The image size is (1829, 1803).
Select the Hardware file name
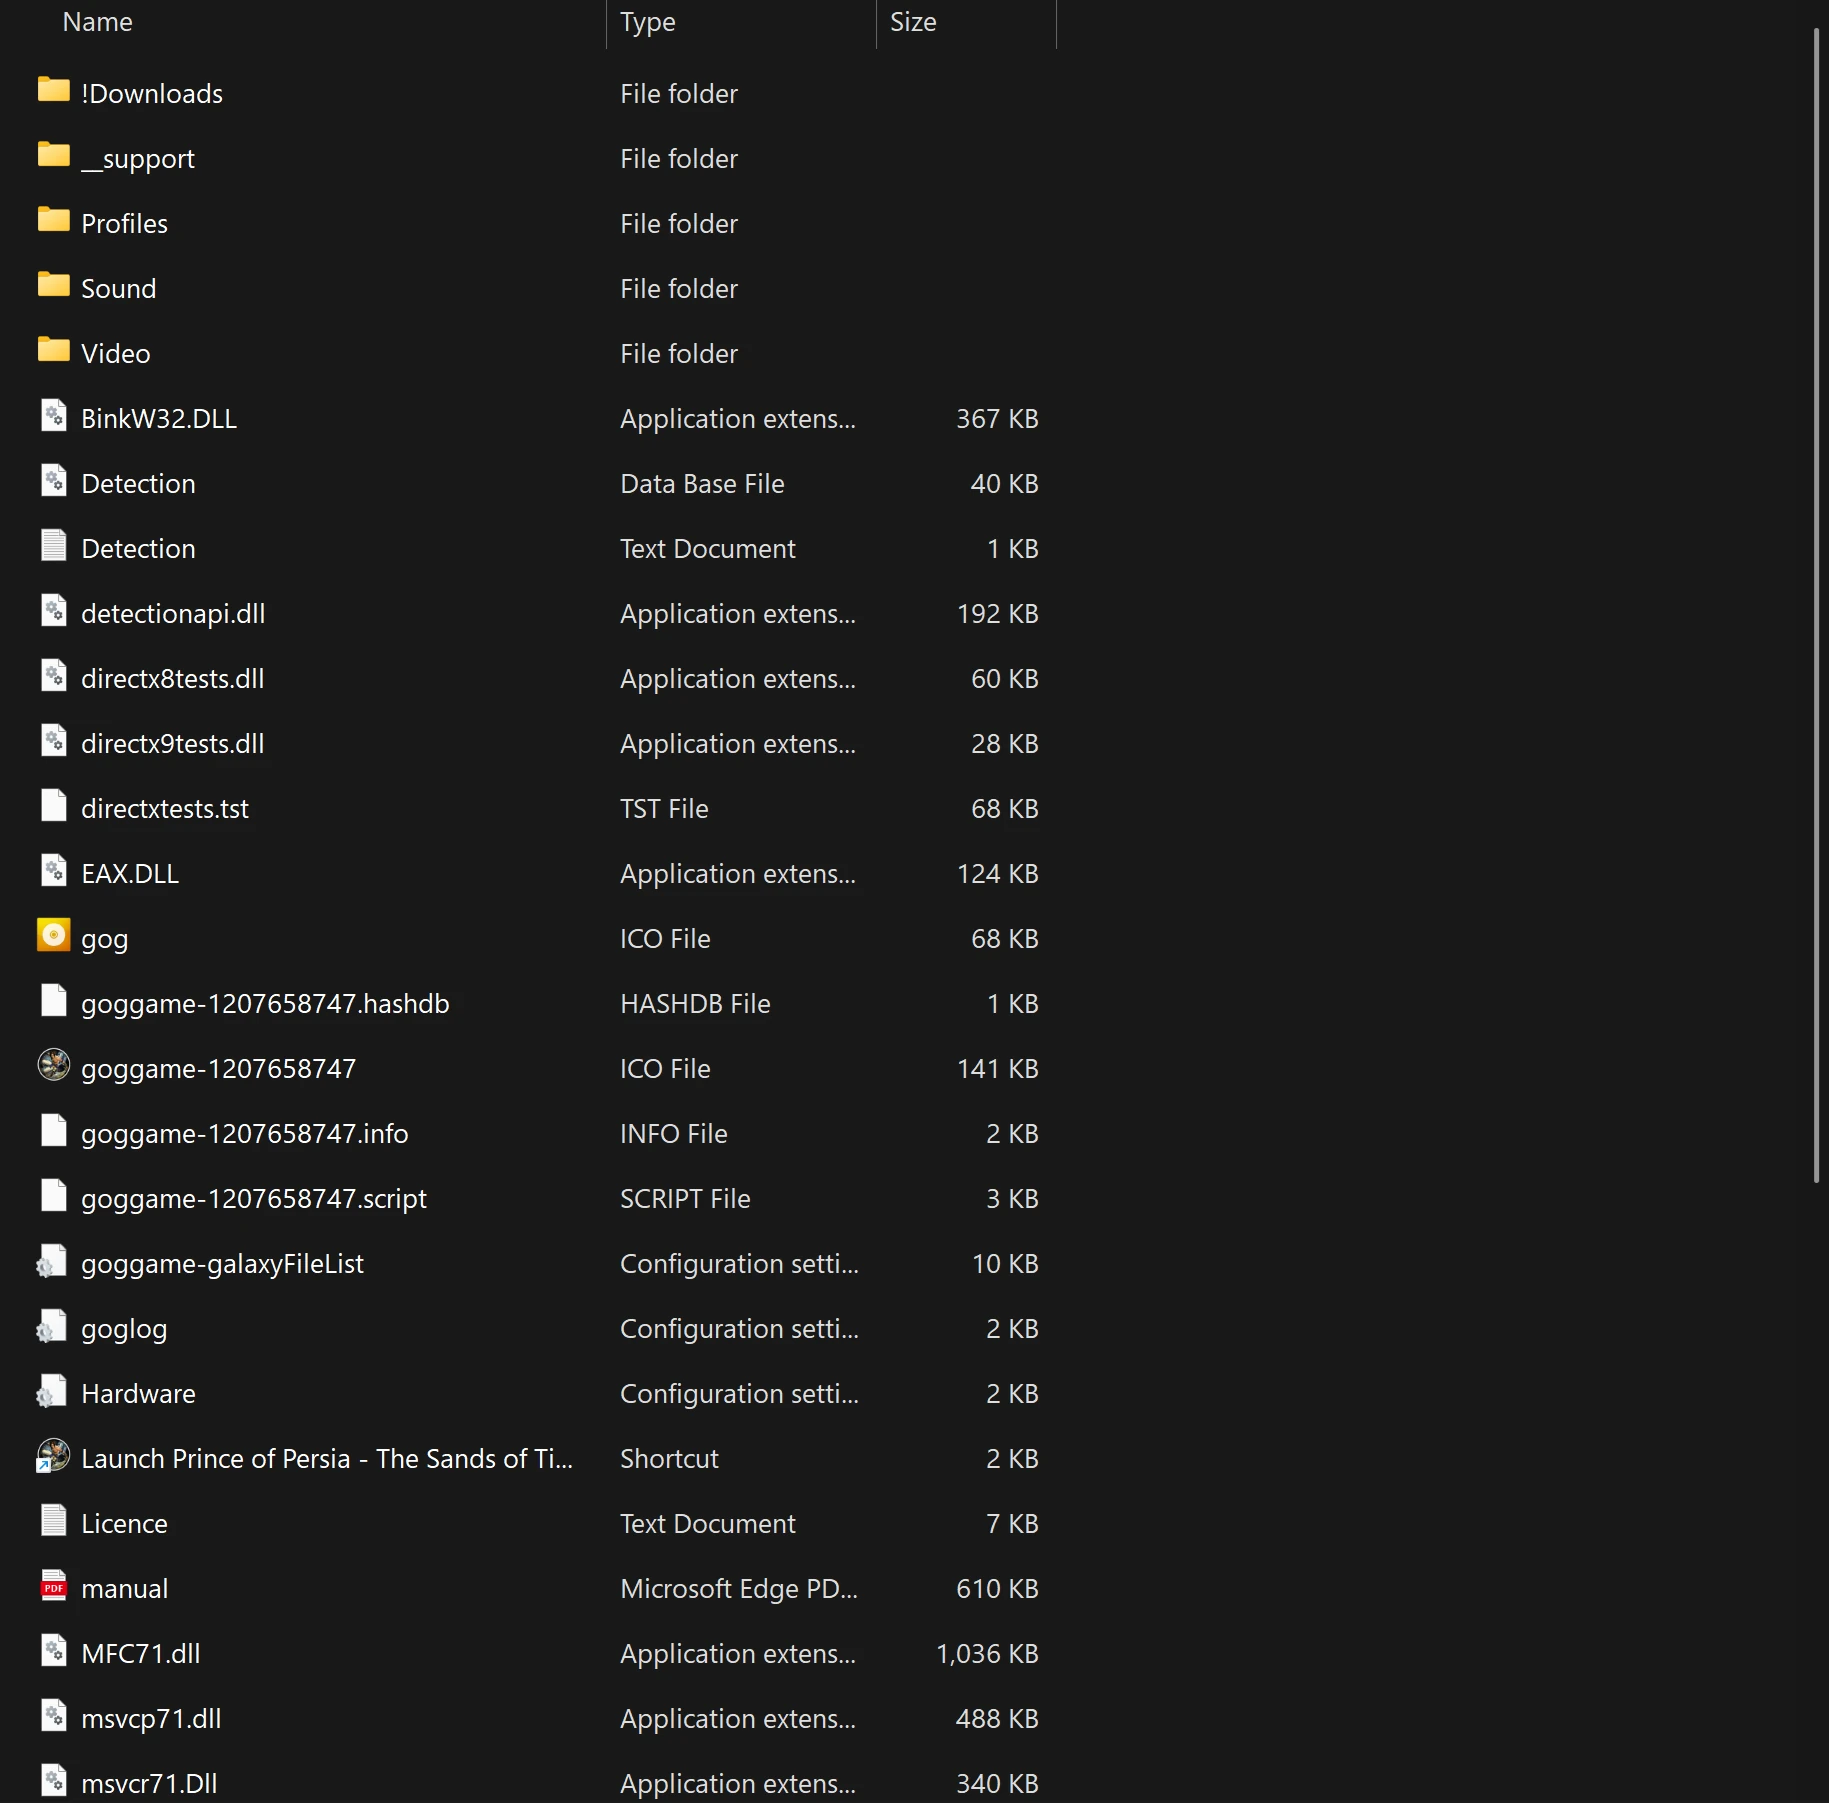(x=138, y=1394)
